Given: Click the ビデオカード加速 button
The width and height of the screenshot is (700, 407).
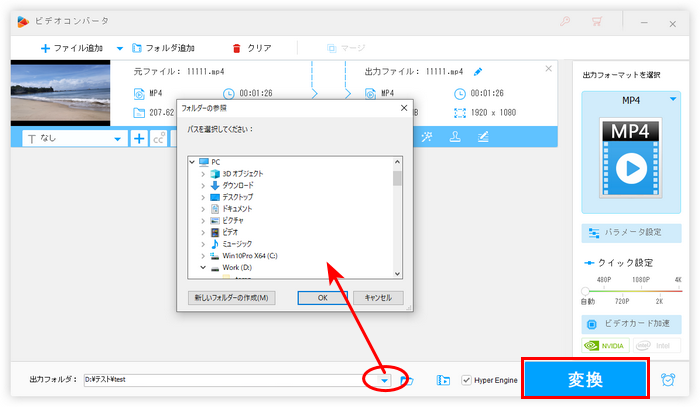Looking at the screenshot, I should pos(631,324).
